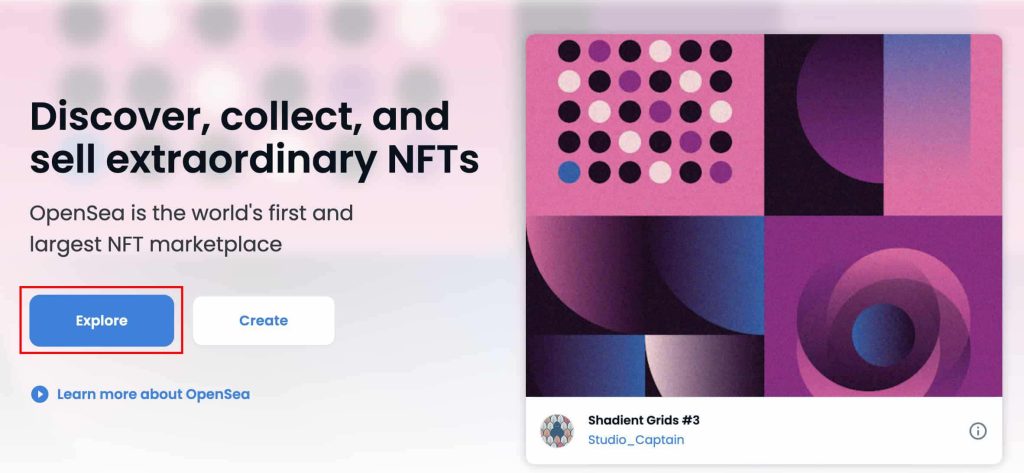Click the single blue dot in the dot grid
1024x473 pixels.
(x=568, y=172)
